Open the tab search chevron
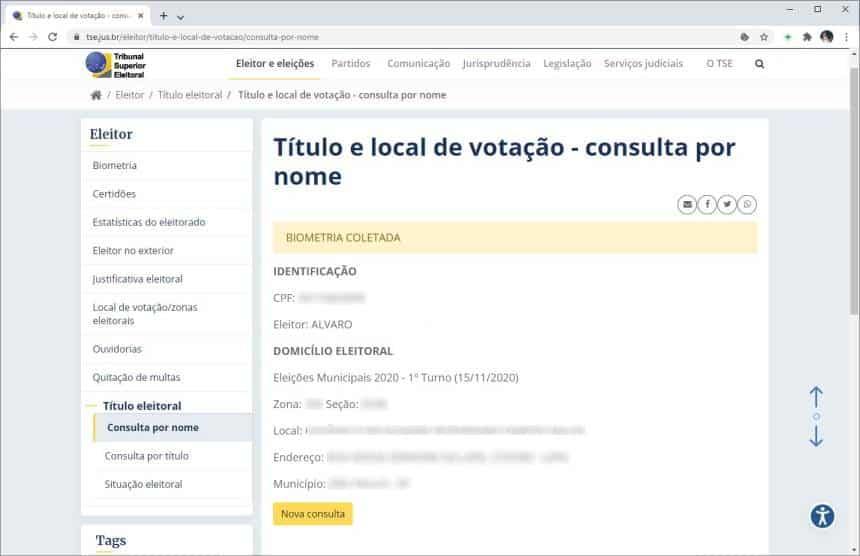 [180, 17]
